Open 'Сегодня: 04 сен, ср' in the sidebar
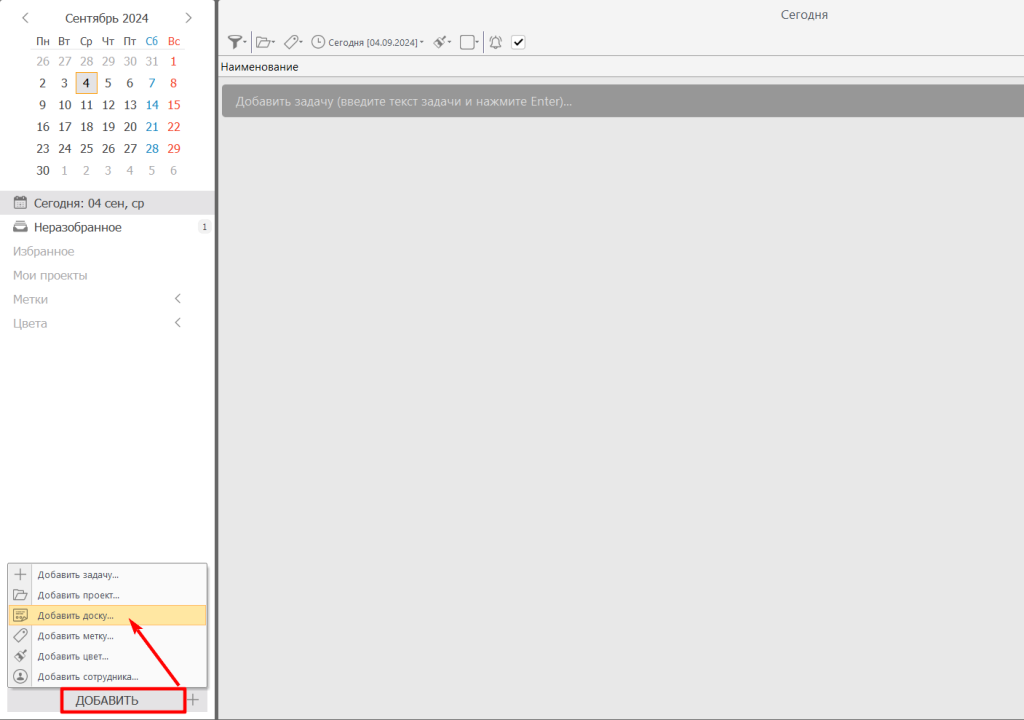The image size is (1024, 720). pyautogui.click(x=107, y=203)
